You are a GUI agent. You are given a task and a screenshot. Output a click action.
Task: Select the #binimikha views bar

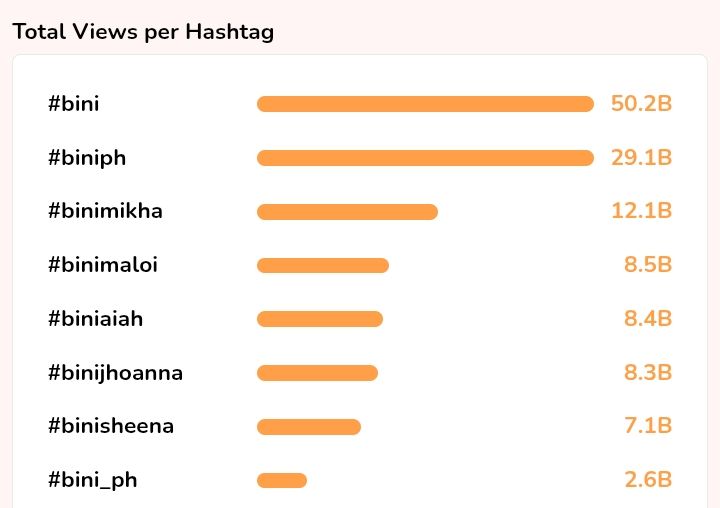tap(347, 212)
